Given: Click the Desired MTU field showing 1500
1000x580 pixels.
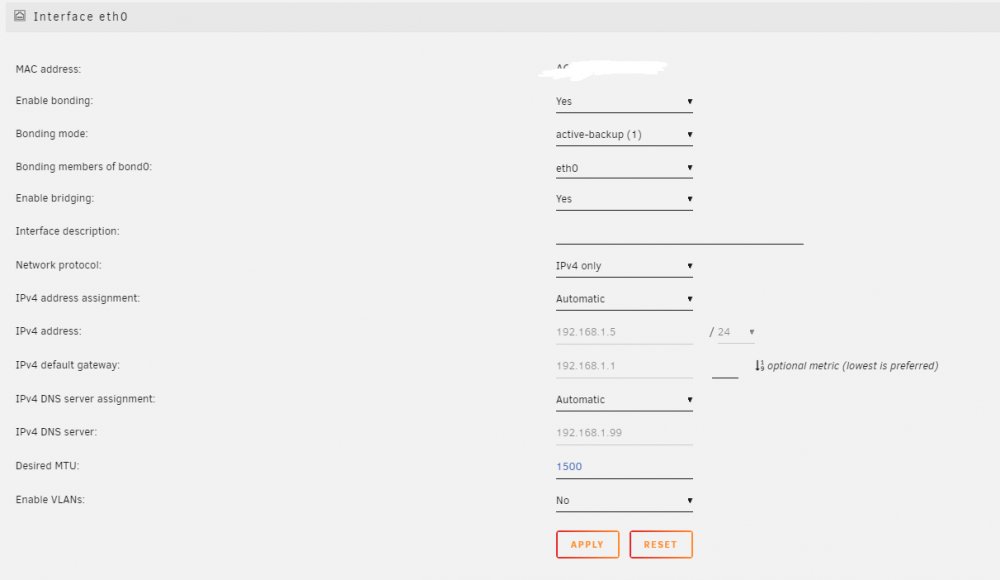Looking at the screenshot, I should (x=624, y=467).
